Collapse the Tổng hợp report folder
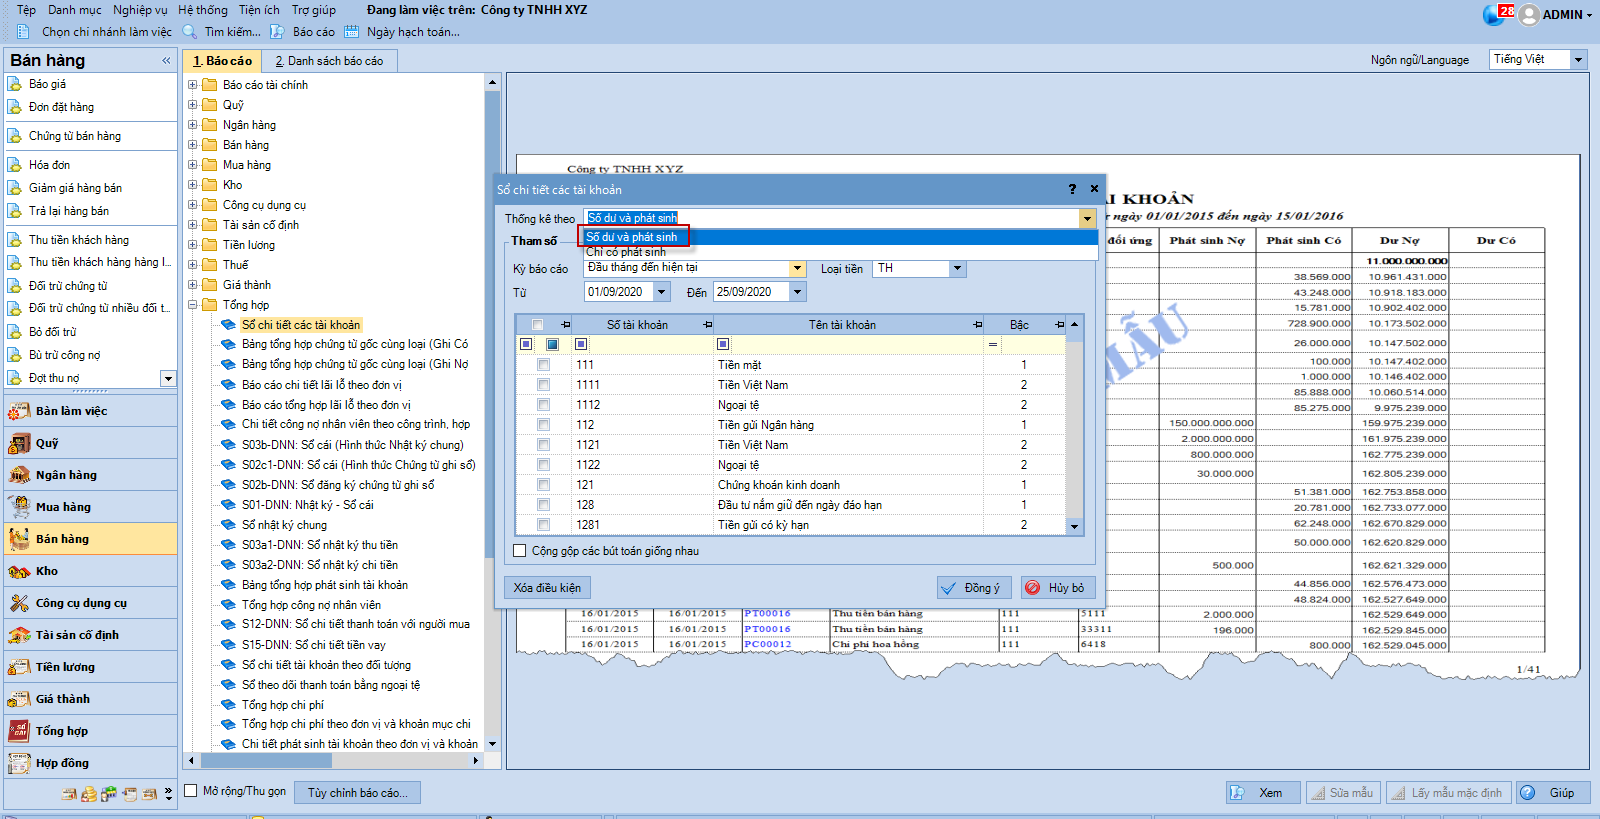 coord(193,305)
